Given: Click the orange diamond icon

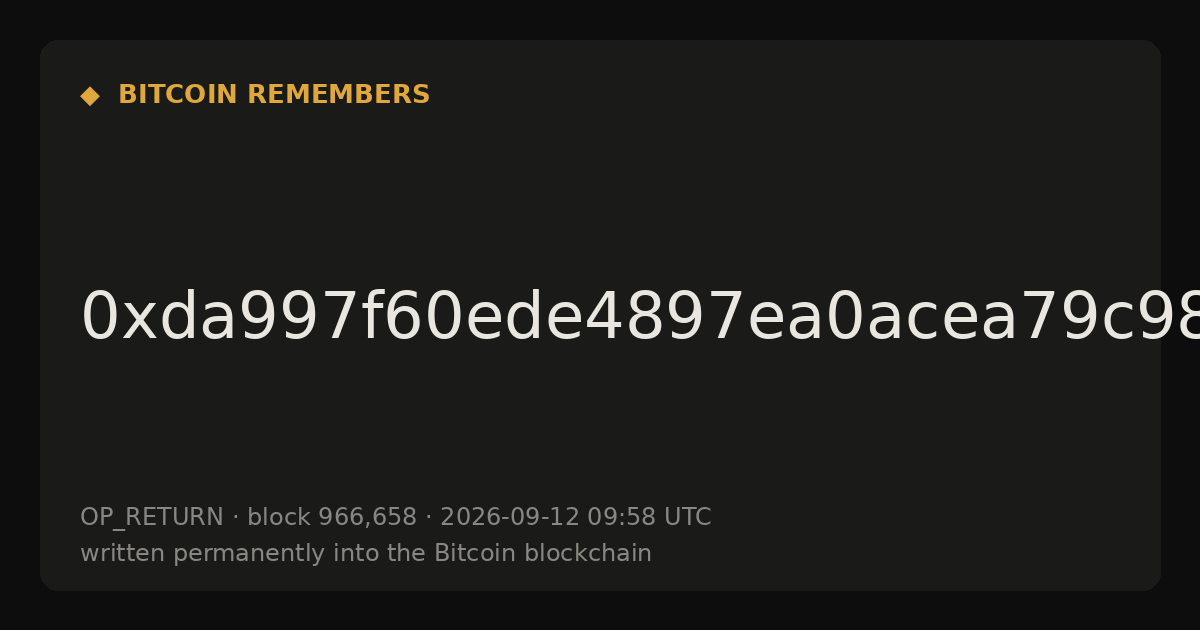Looking at the screenshot, I should tap(90, 96).
